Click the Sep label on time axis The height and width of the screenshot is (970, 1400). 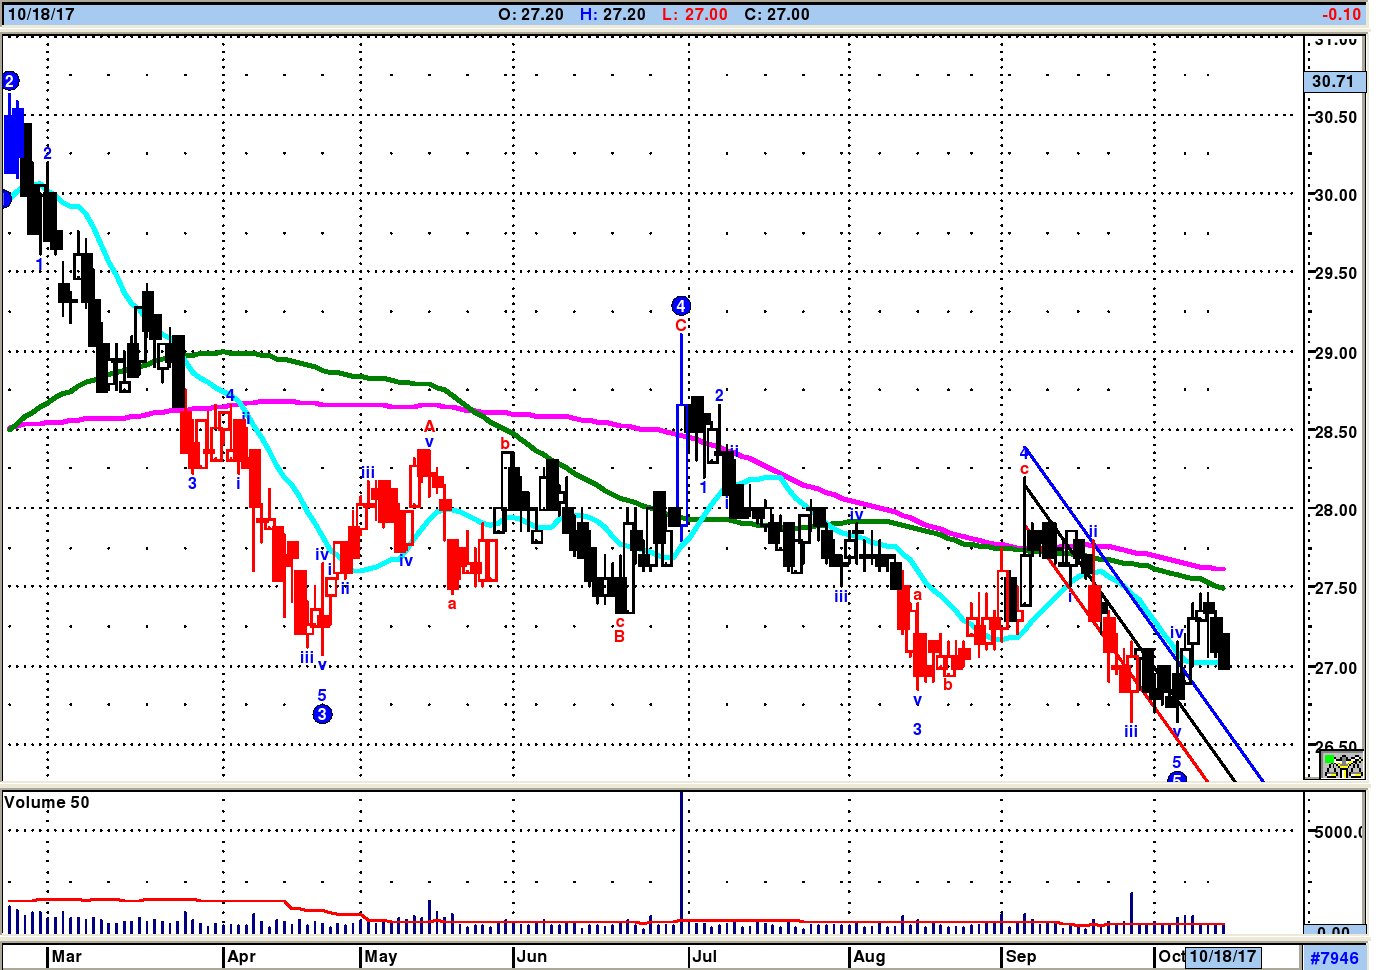click(x=1021, y=956)
